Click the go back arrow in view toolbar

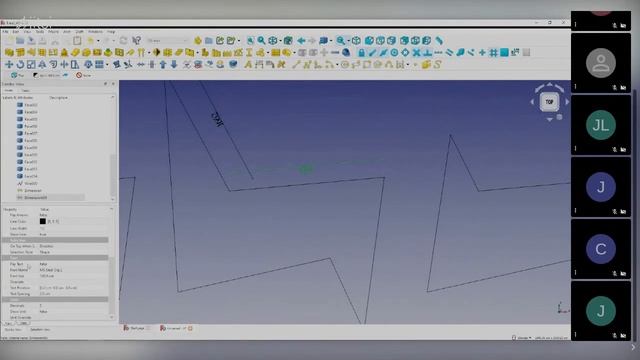click(301, 40)
